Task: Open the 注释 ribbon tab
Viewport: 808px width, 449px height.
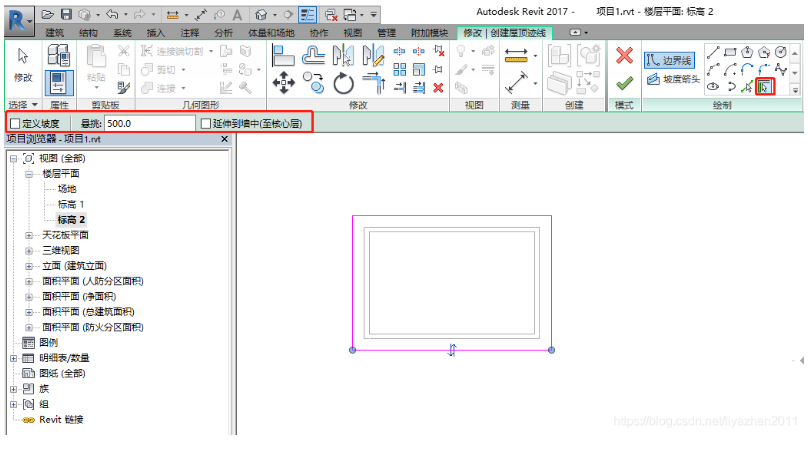Action: click(x=190, y=33)
